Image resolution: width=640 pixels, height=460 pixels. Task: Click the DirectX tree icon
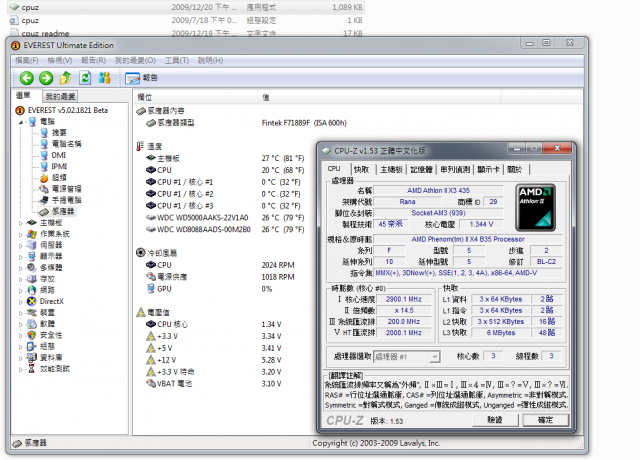tap(32, 301)
